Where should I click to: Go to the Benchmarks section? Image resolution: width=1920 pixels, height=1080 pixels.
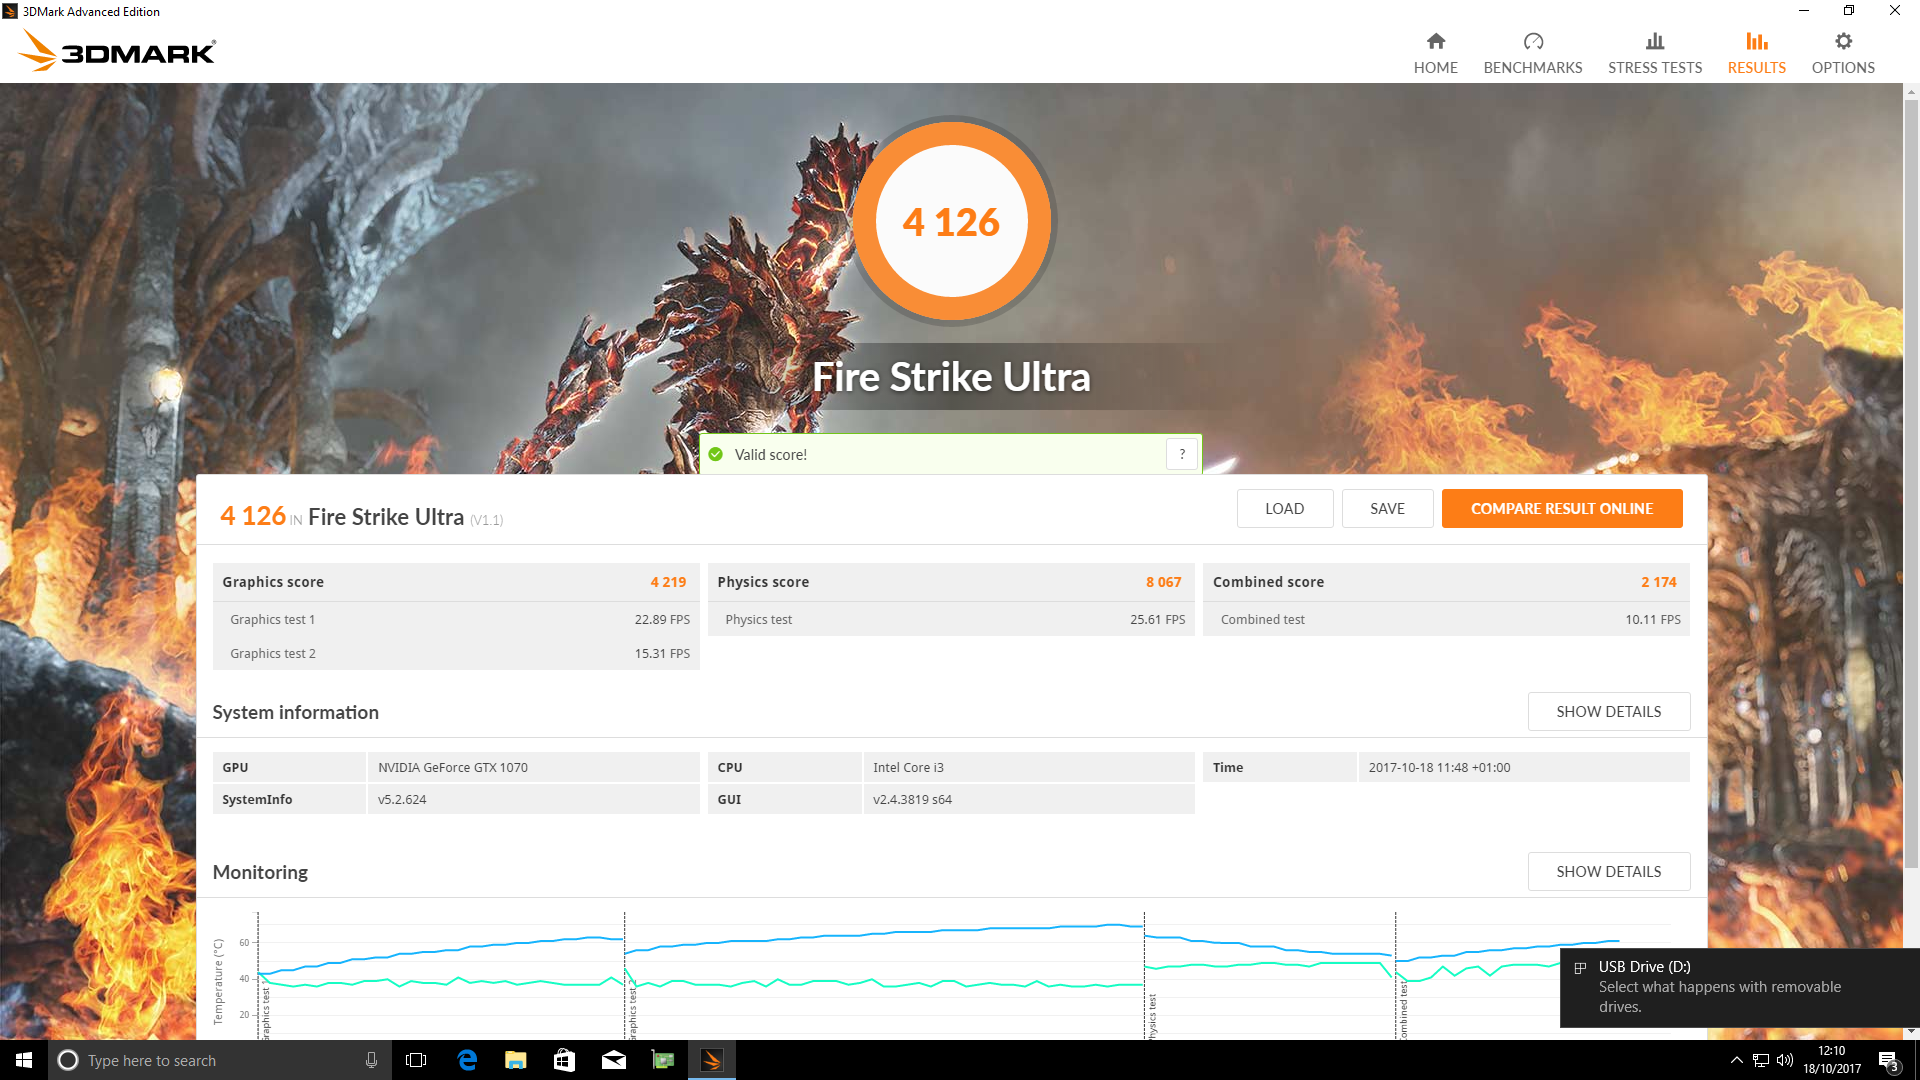[1532, 53]
